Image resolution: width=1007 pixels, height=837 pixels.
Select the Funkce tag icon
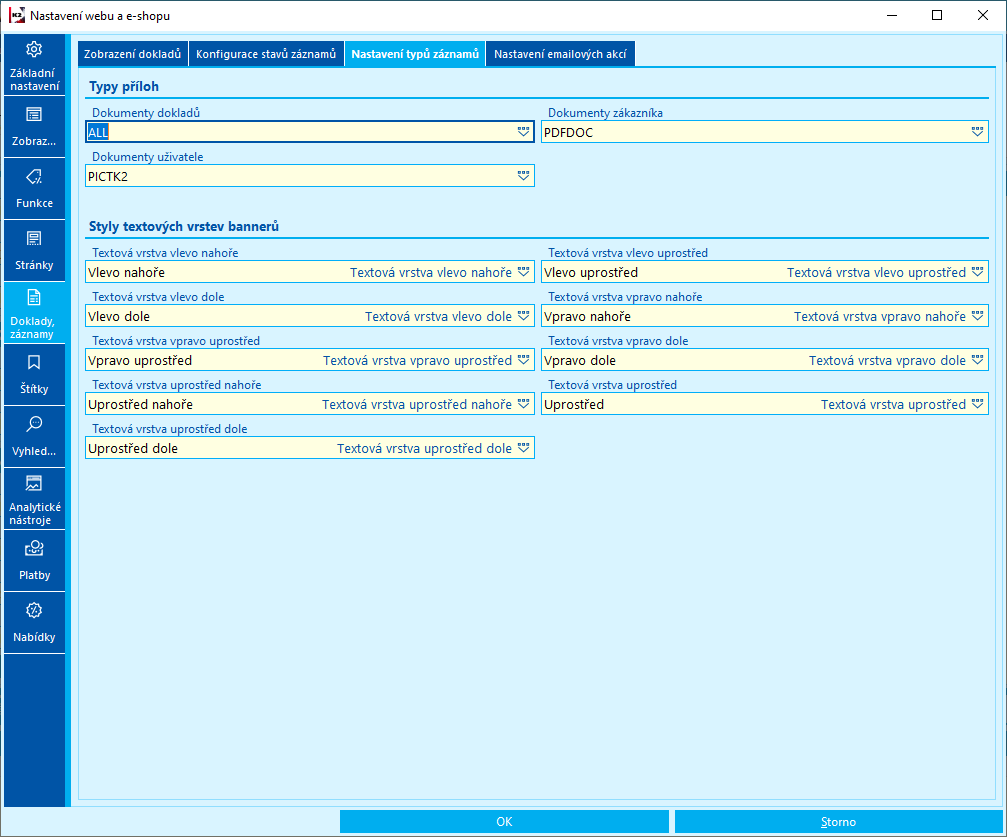34,177
